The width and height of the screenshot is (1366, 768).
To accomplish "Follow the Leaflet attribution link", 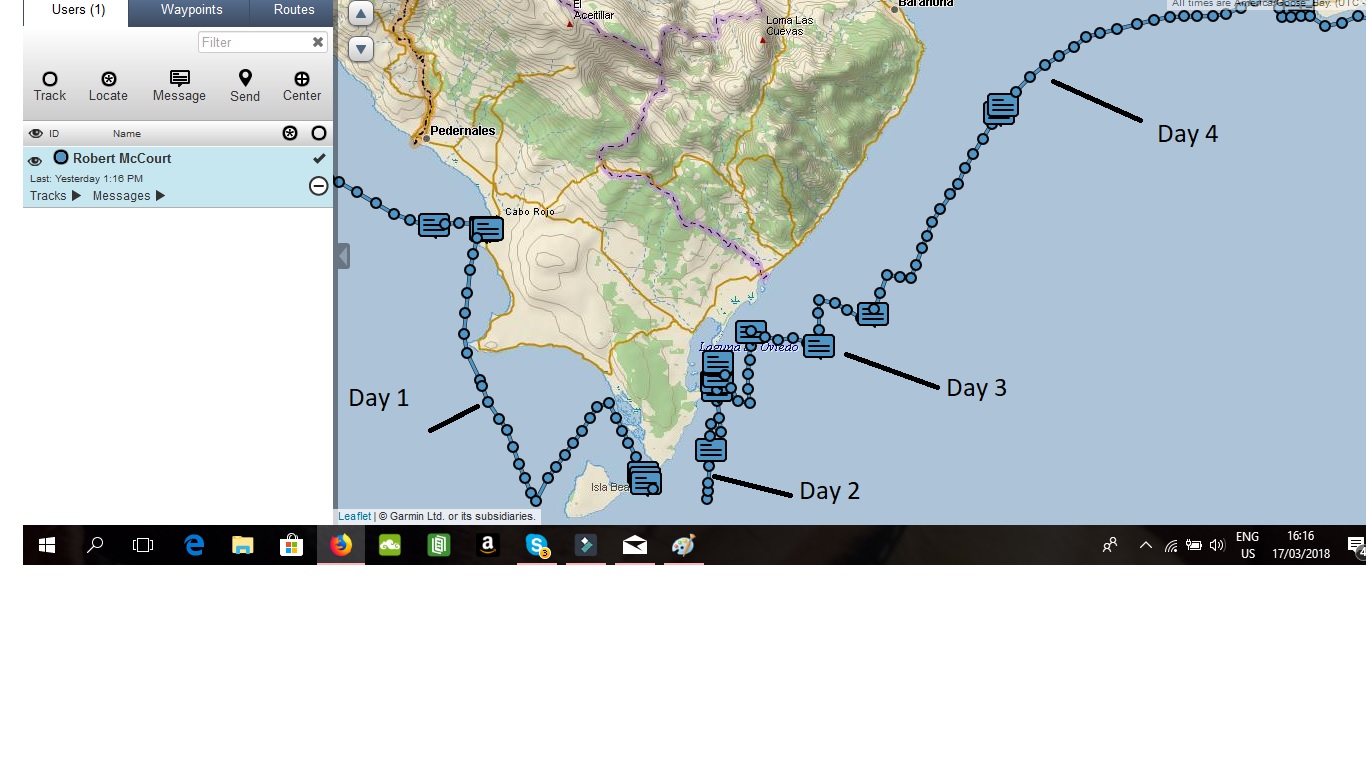I will pyautogui.click(x=354, y=515).
